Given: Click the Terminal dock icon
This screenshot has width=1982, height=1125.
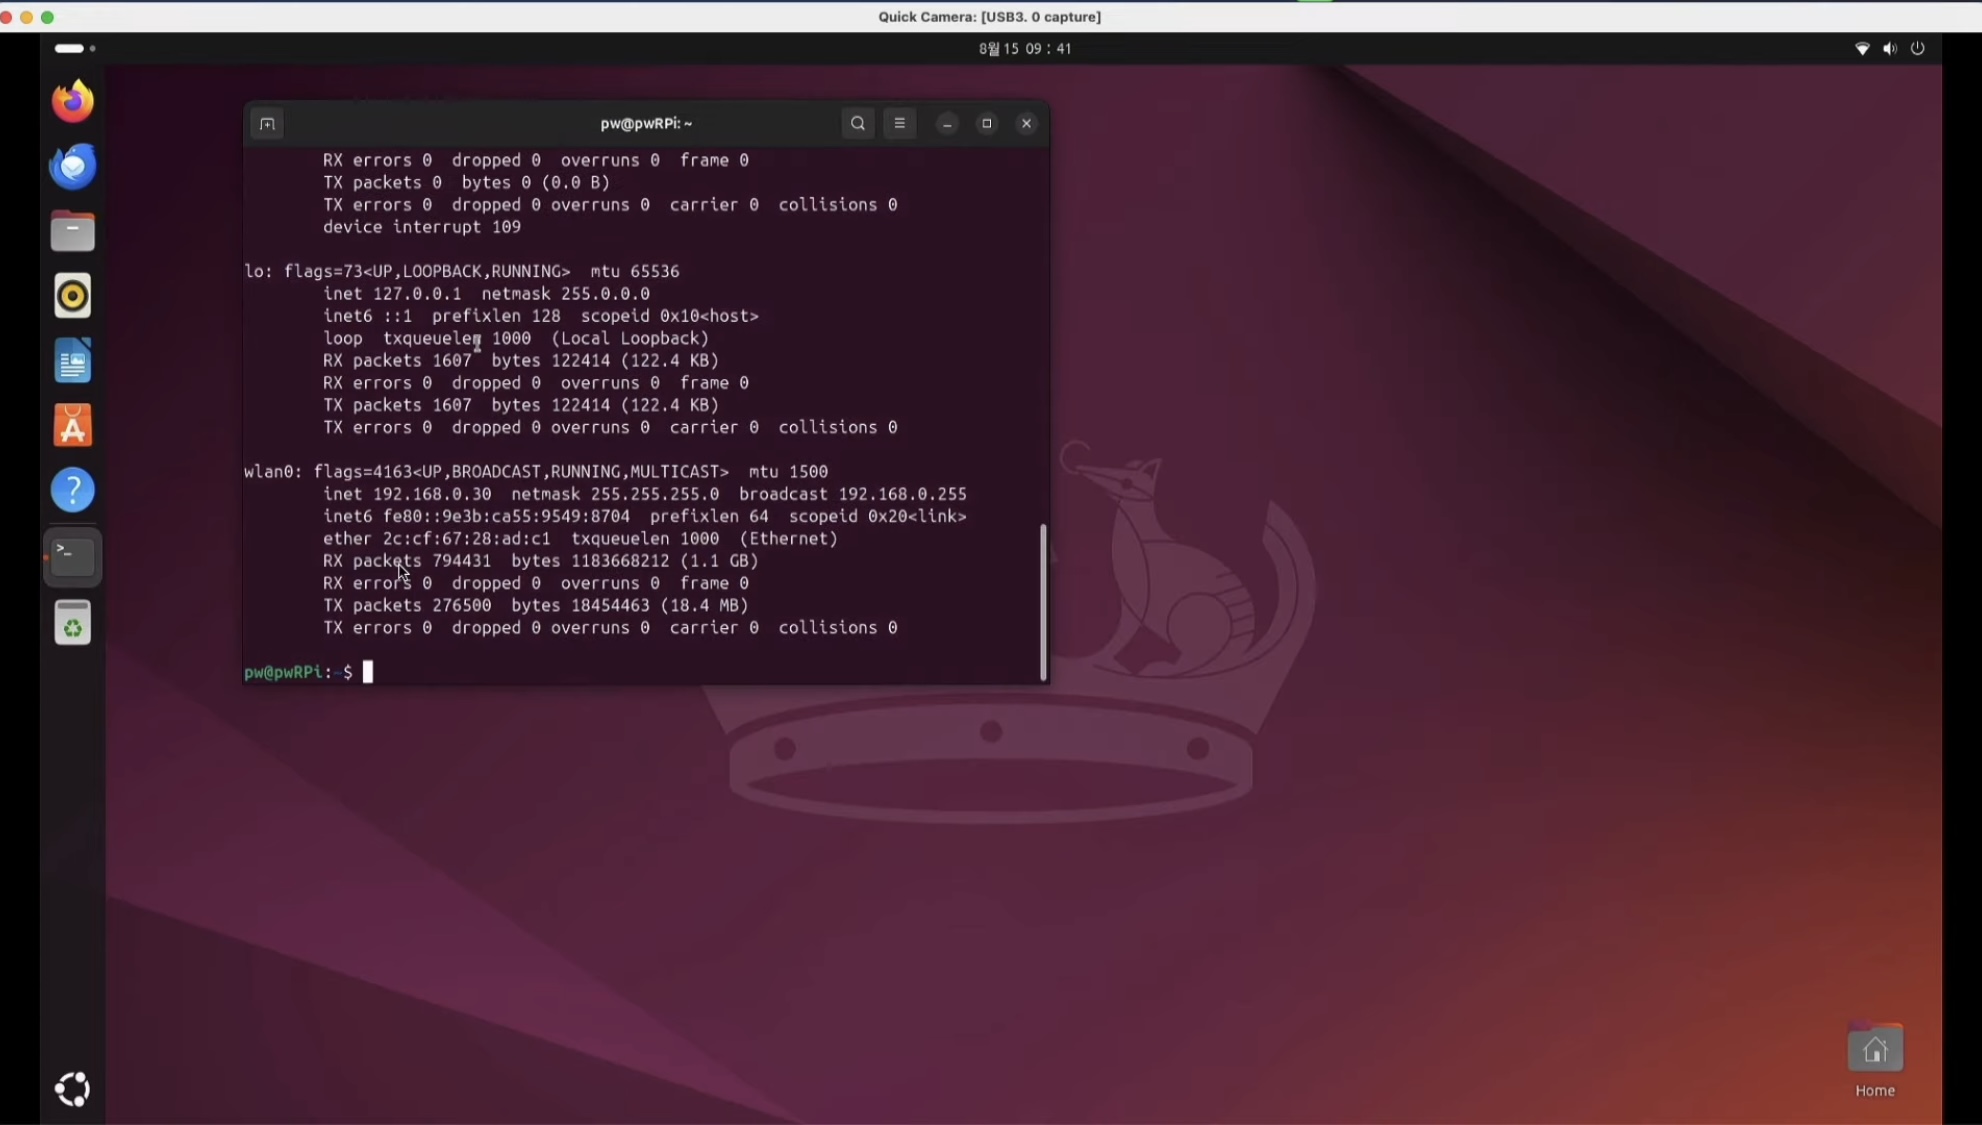Looking at the screenshot, I should click(x=72, y=556).
